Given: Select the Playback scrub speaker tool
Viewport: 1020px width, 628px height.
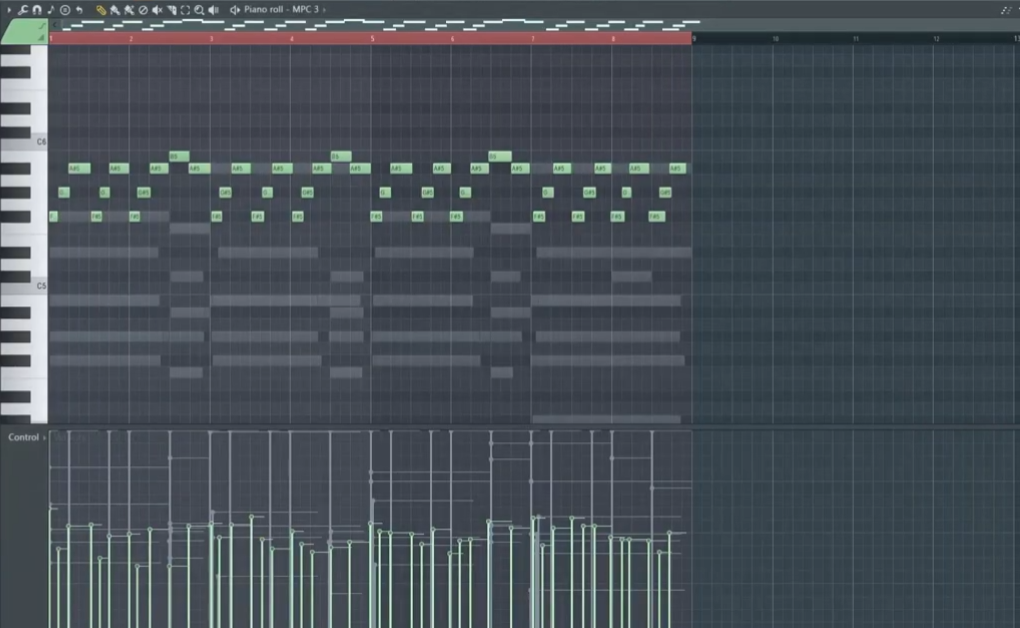Looking at the screenshot, I should coord(213,10).
